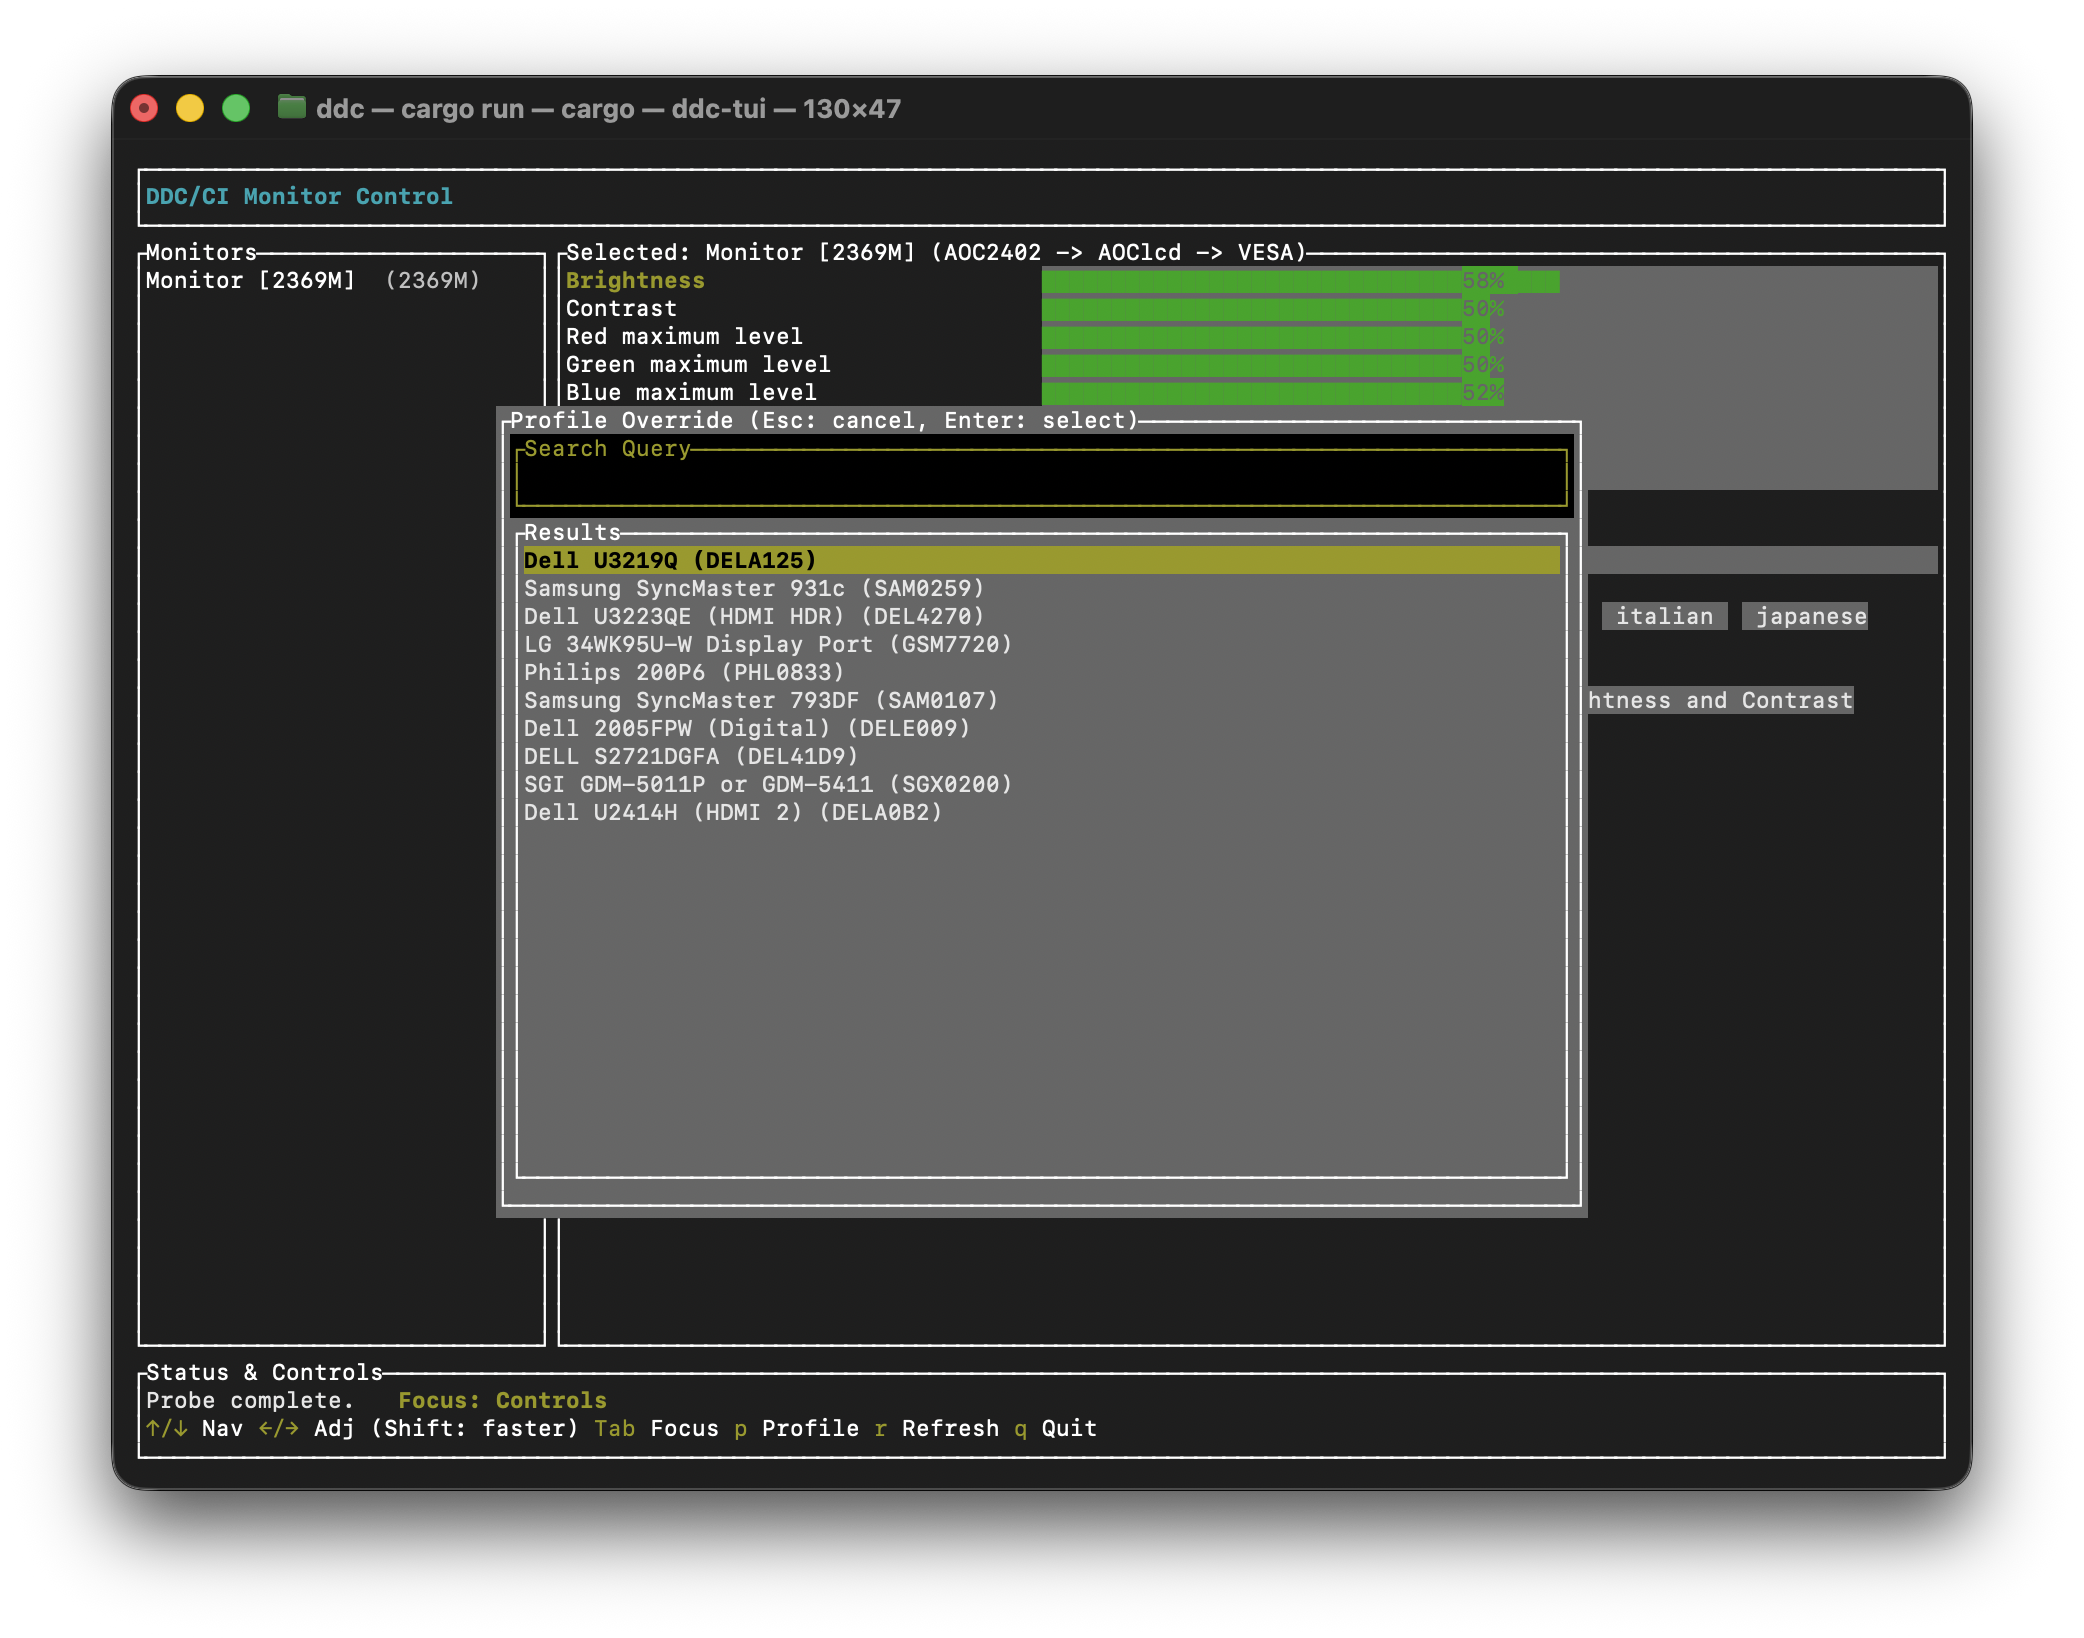Select Samsung SyncMaster 931c (SAM0259) profile
2084x1638 pixels.
pyautogui.click(x=1041, y=588)
